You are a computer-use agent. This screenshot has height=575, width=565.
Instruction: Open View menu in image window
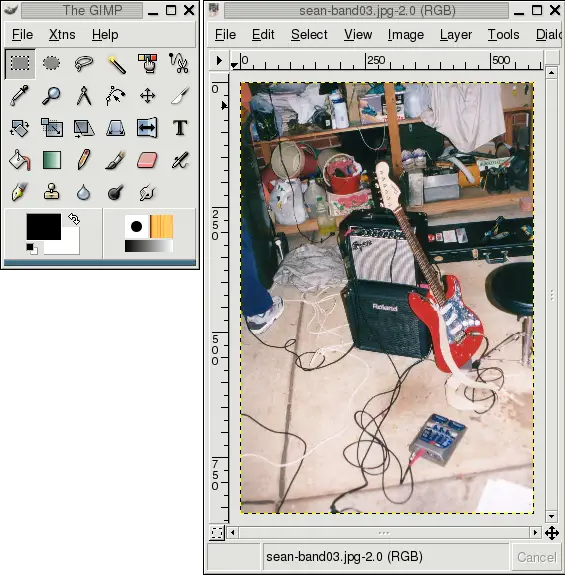[x=358, y=35]
